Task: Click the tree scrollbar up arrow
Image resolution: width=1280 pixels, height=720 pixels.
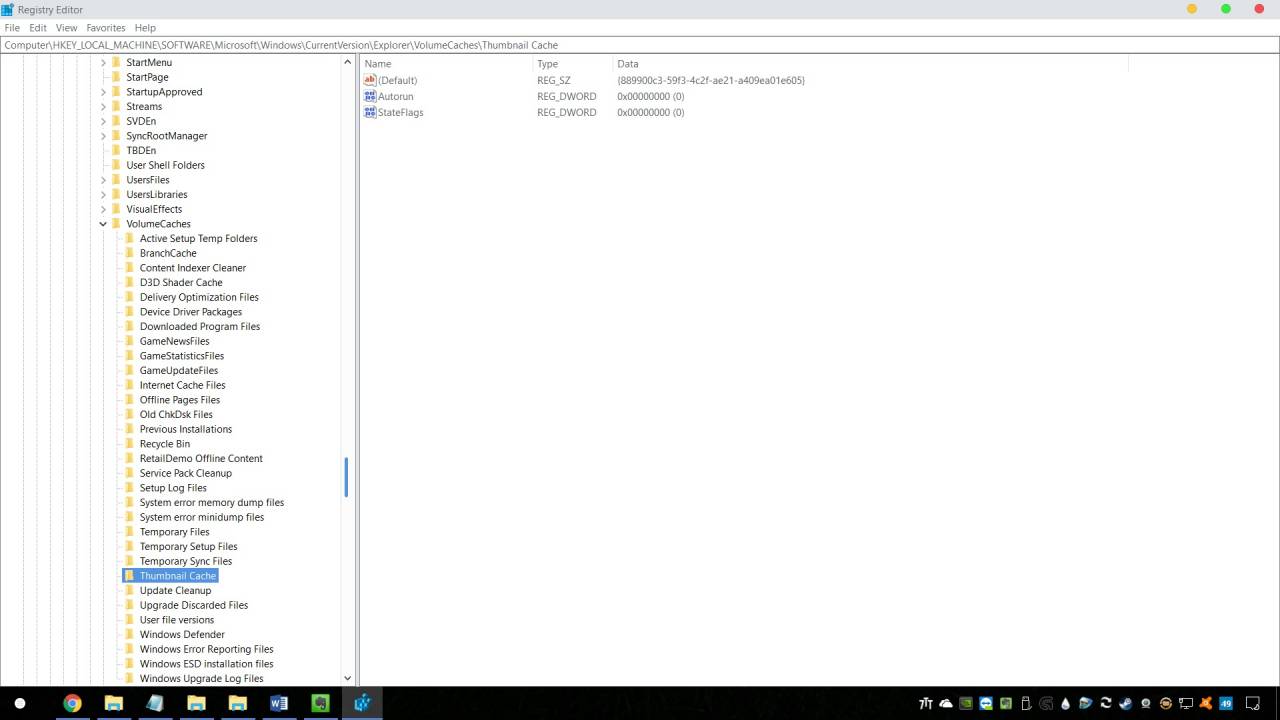Action: coord(347,62)
